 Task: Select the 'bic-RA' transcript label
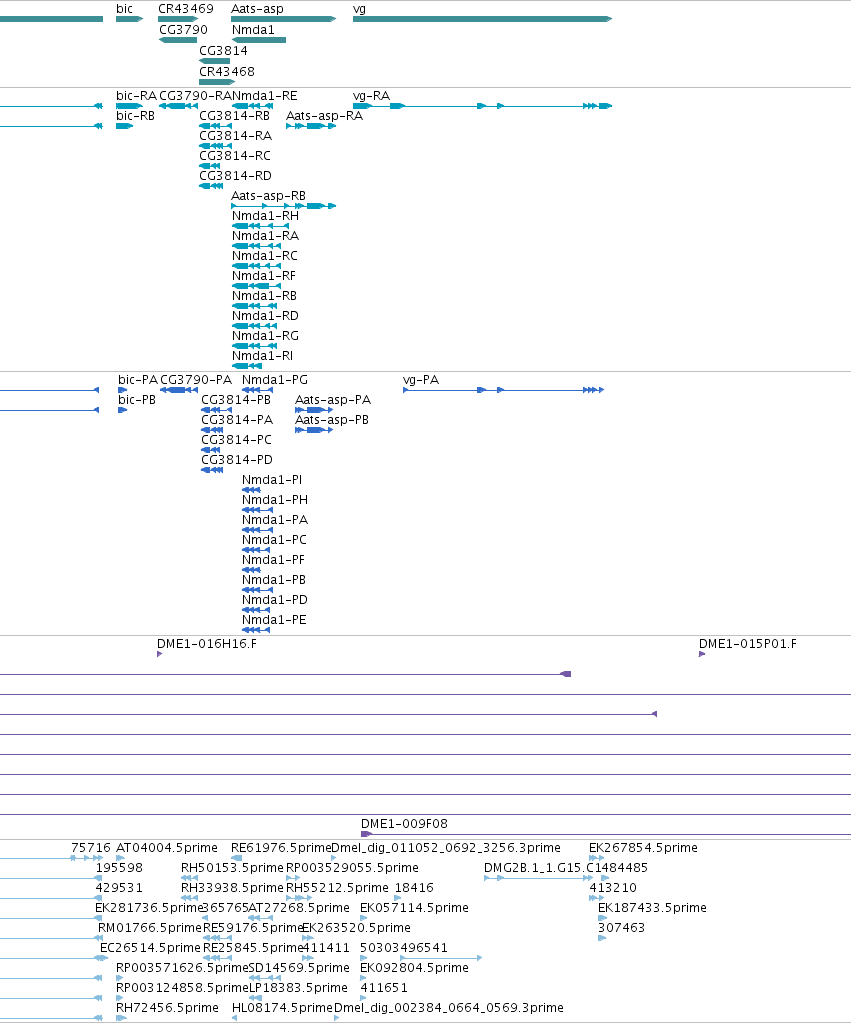tap(136, 96)
